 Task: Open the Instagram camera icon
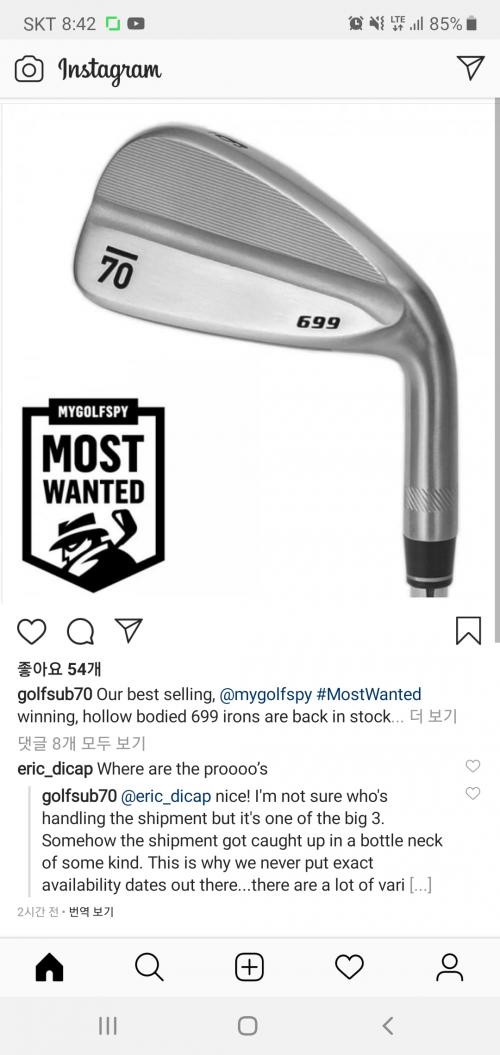click(x=29, y=69)
